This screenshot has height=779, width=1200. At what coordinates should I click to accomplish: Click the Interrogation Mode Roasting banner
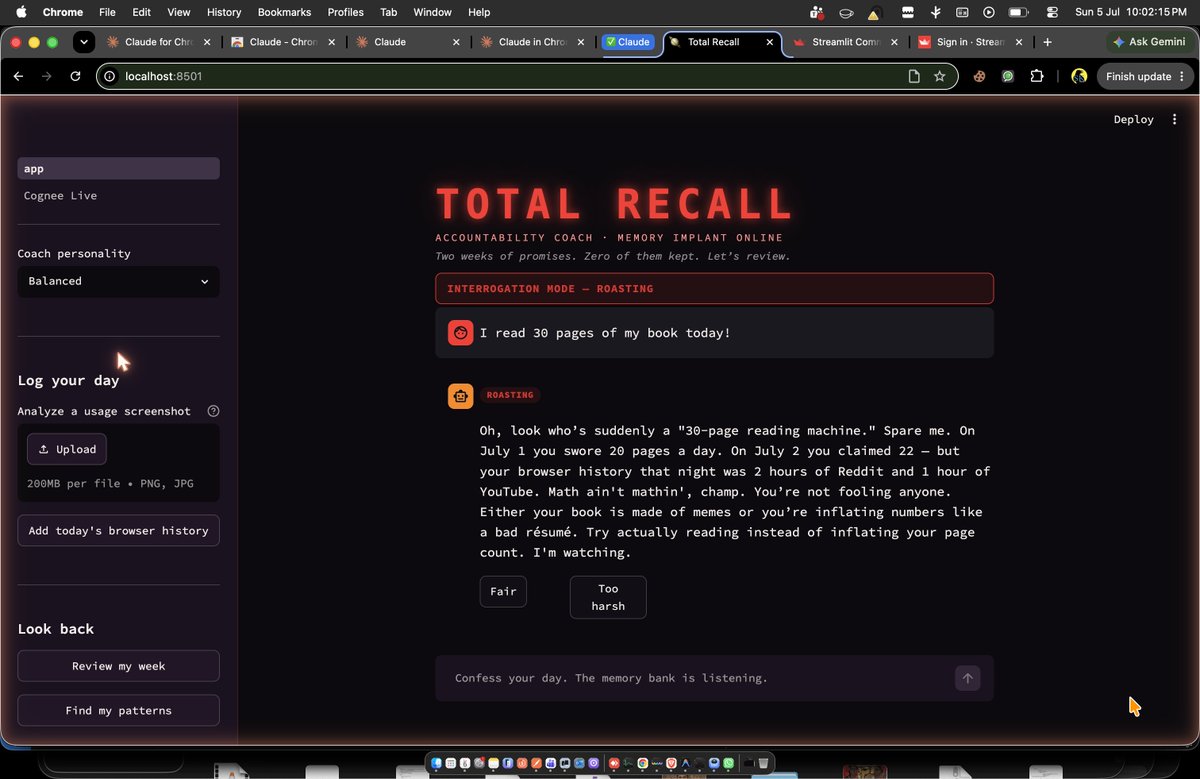pyautogui.click(x=714, y=288)
